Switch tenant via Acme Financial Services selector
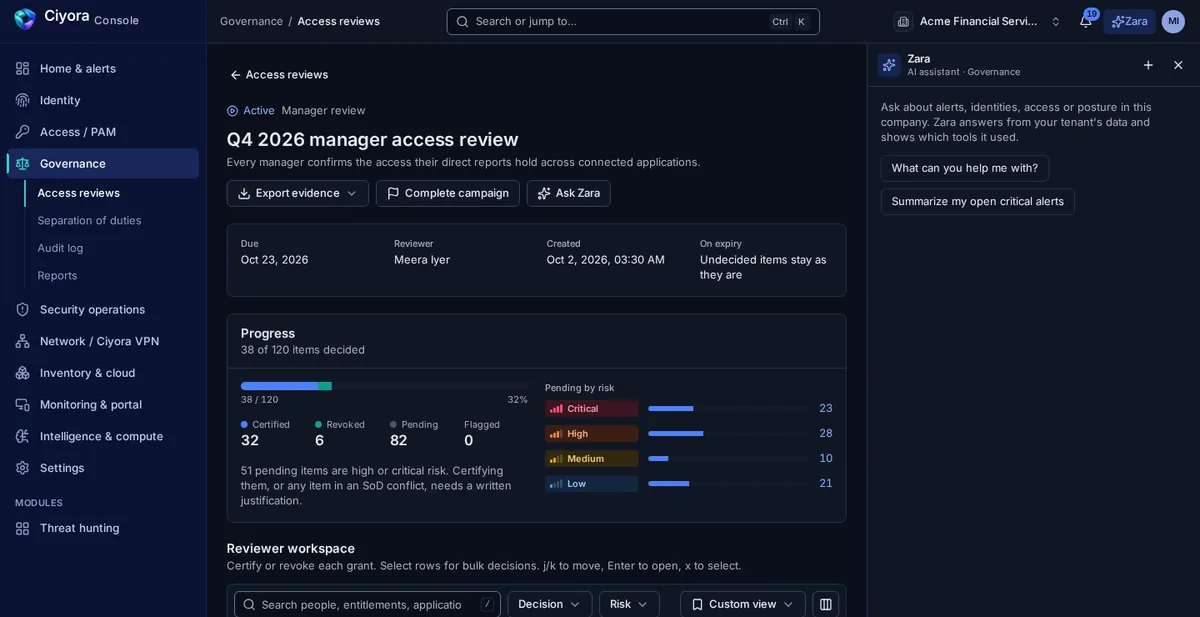Viewport: 1200px width, 617px height. pyautogui.click(x=979, y=21)
